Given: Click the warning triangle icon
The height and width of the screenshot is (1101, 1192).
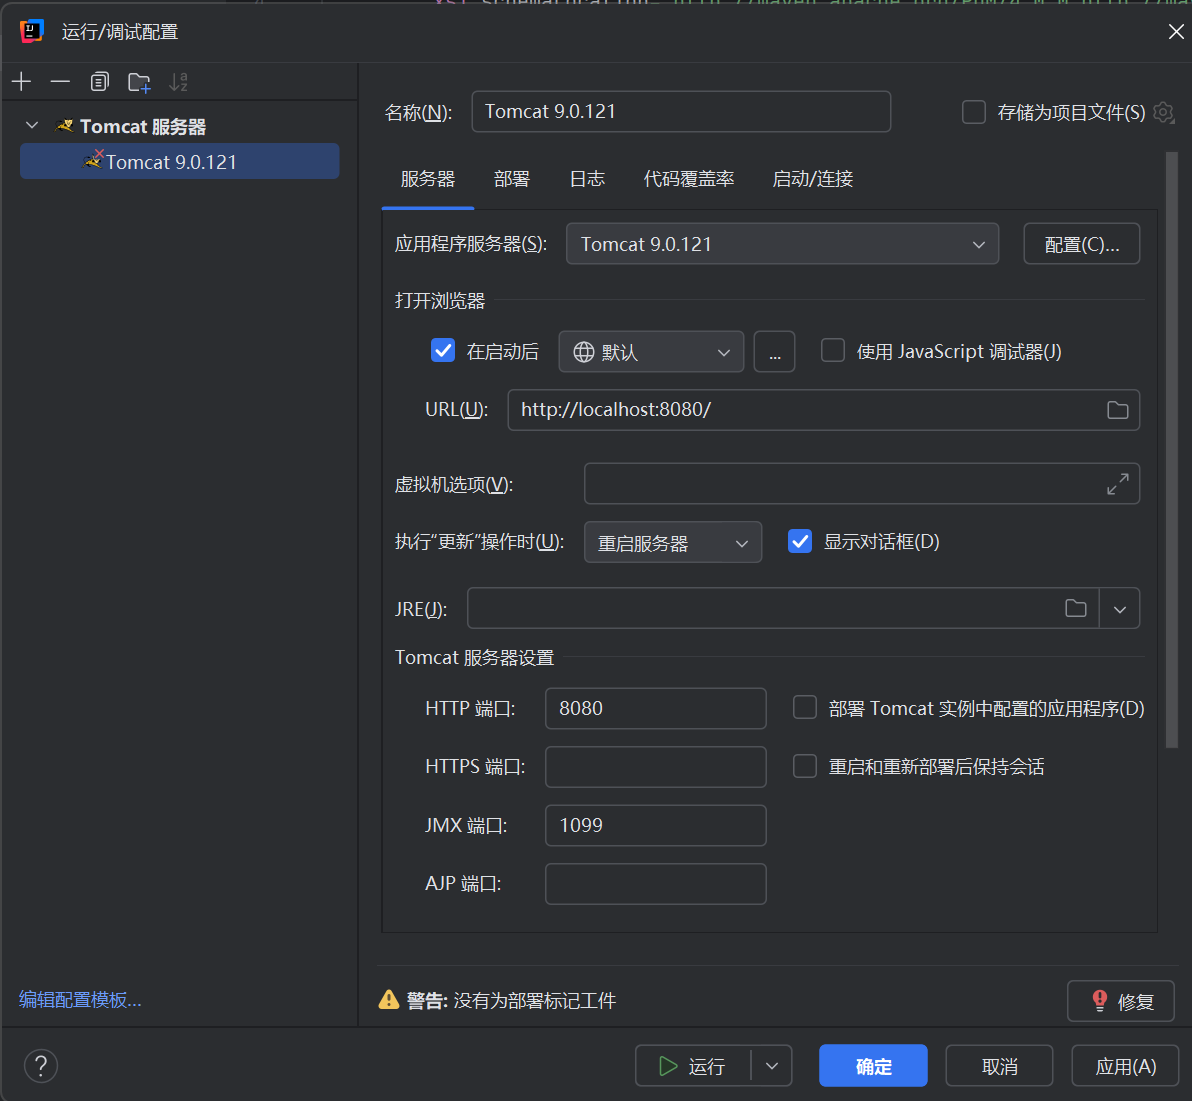Looking at the screenshot, I should pos(389,1000).
